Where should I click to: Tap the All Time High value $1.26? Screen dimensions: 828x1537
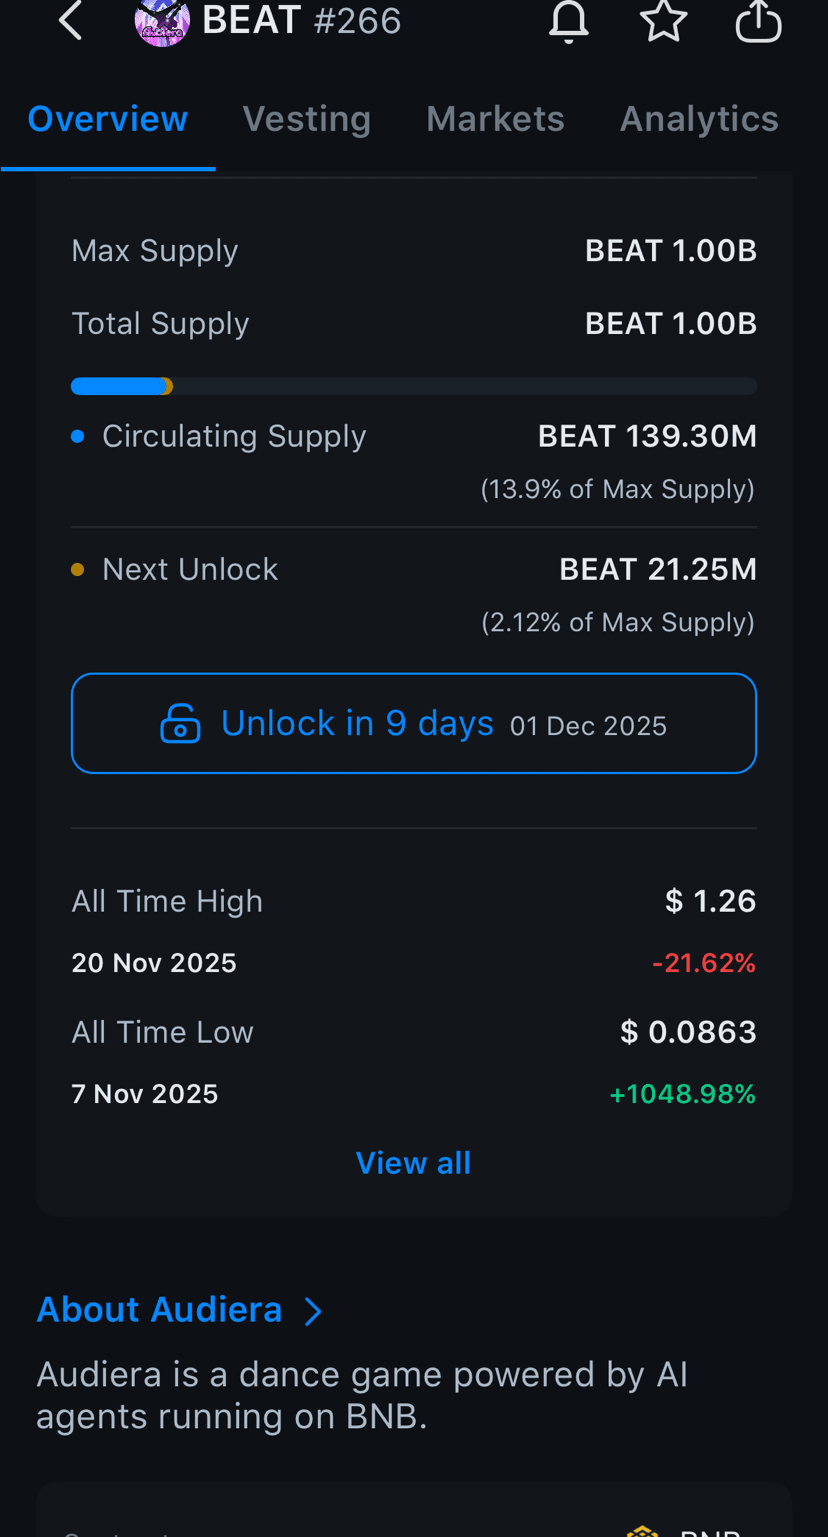711,901
